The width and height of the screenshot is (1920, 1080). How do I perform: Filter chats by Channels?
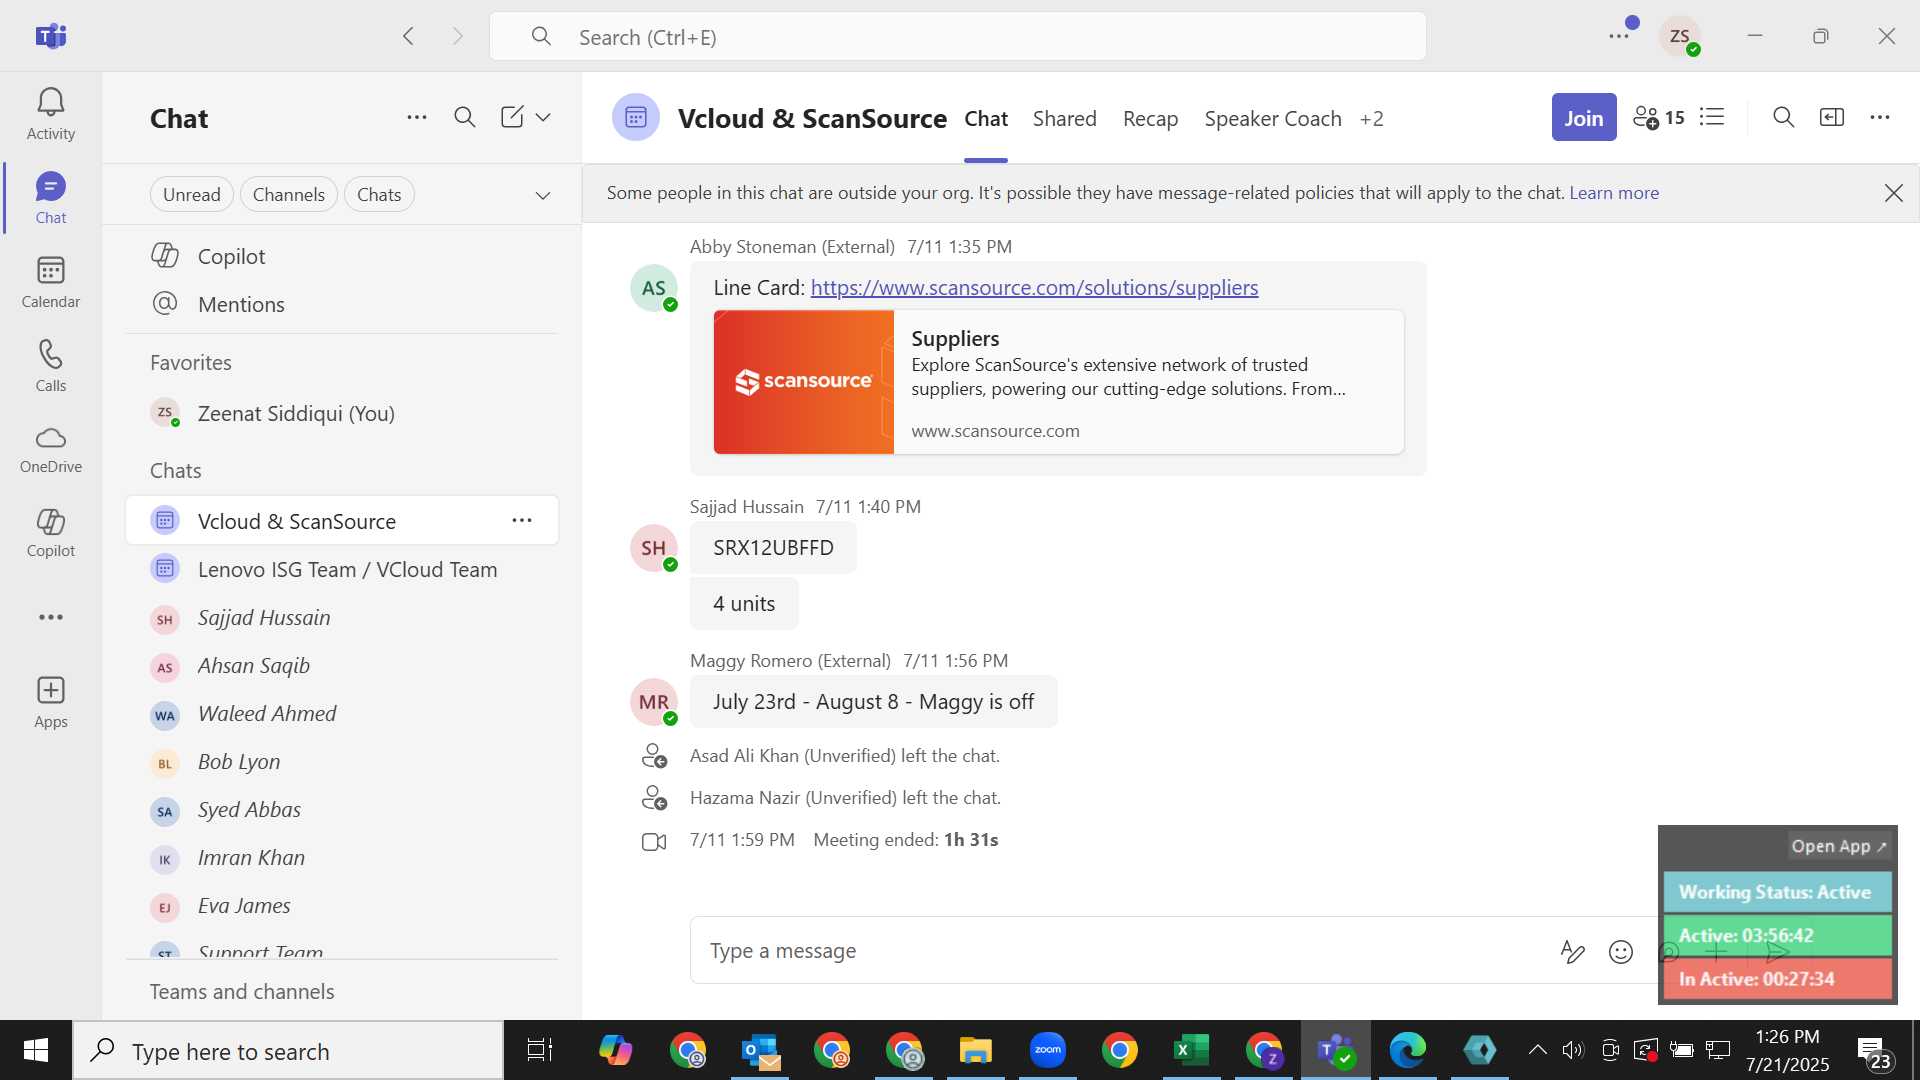coord(289,195)
